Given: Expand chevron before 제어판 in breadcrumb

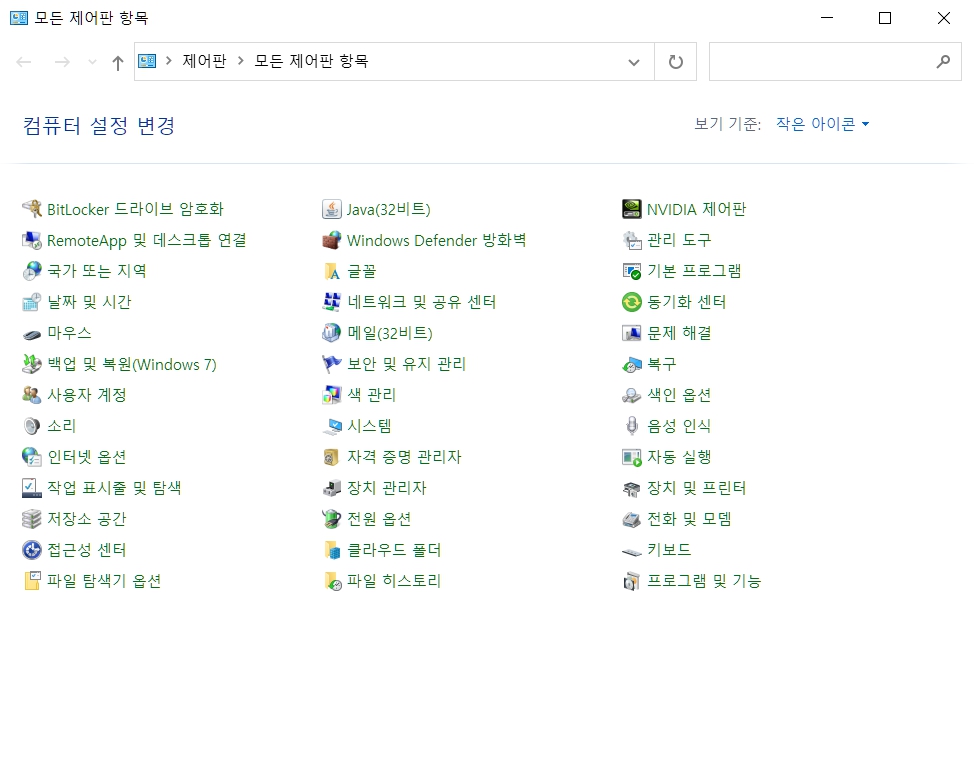Looking at the screenshot, I should 168,61.
